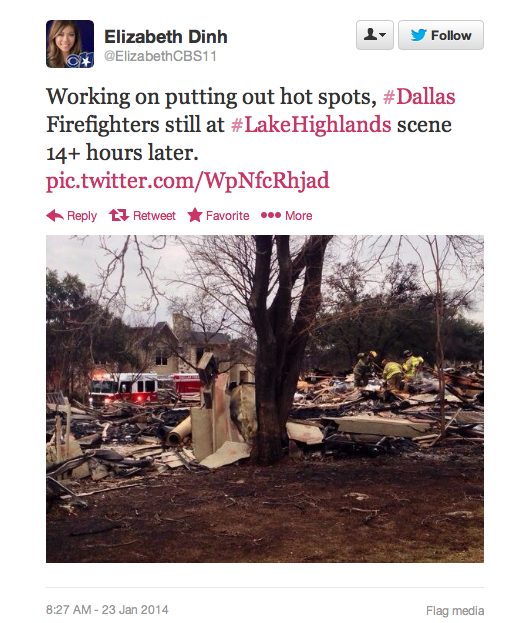Click the 8:27 AM - 23 Jan 2014 timestamp

(x=107, y=609)
